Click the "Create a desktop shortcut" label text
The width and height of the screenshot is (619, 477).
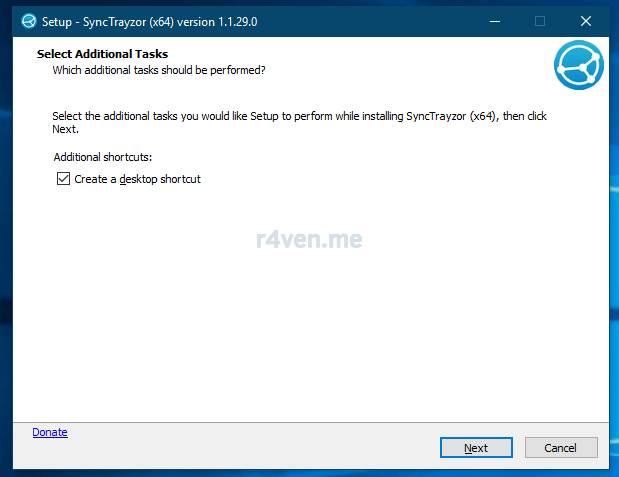tap(137, 179)
